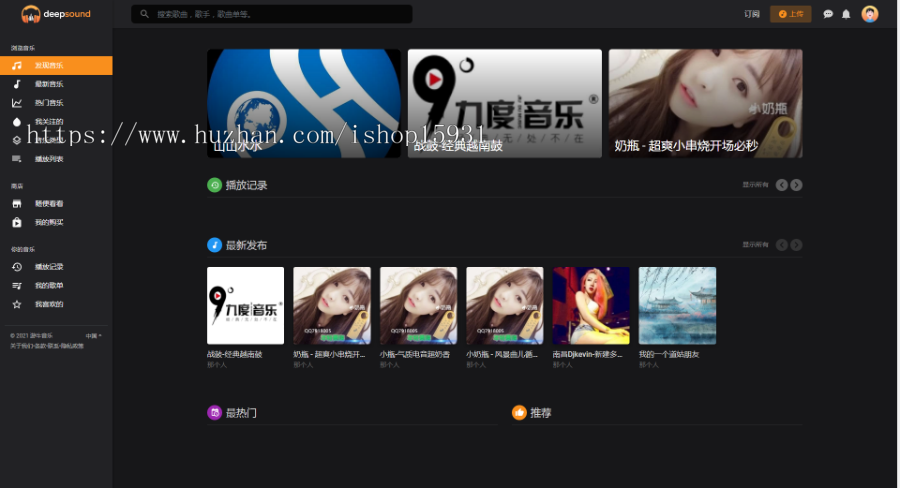Click the blue 最新发布 section heading icon
Screen dimensions: 900x488
pyautogui.click(x=215, y=245)
